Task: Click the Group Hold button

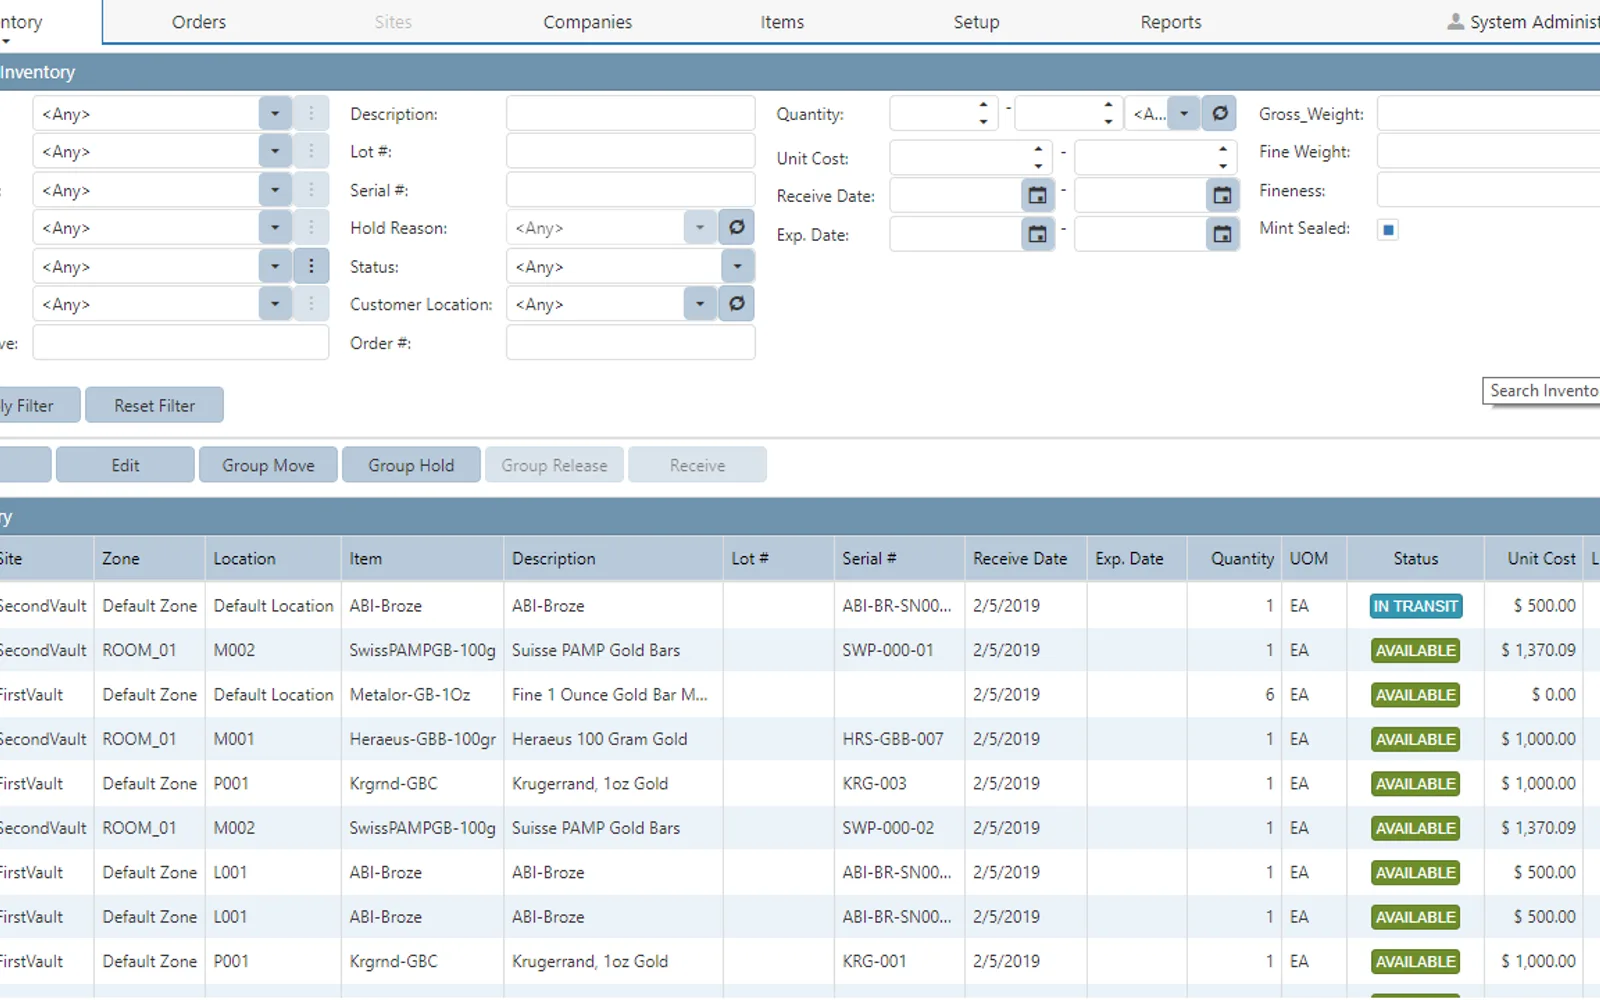Action: pyautogui.click(x=411, y=465)
